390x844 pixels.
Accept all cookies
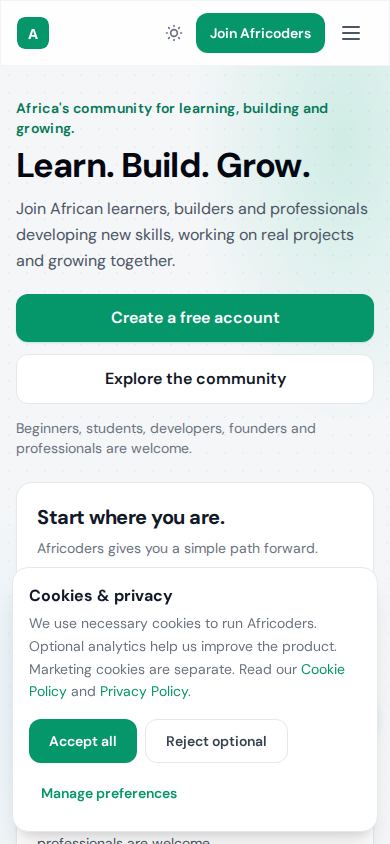pos(83,741)
